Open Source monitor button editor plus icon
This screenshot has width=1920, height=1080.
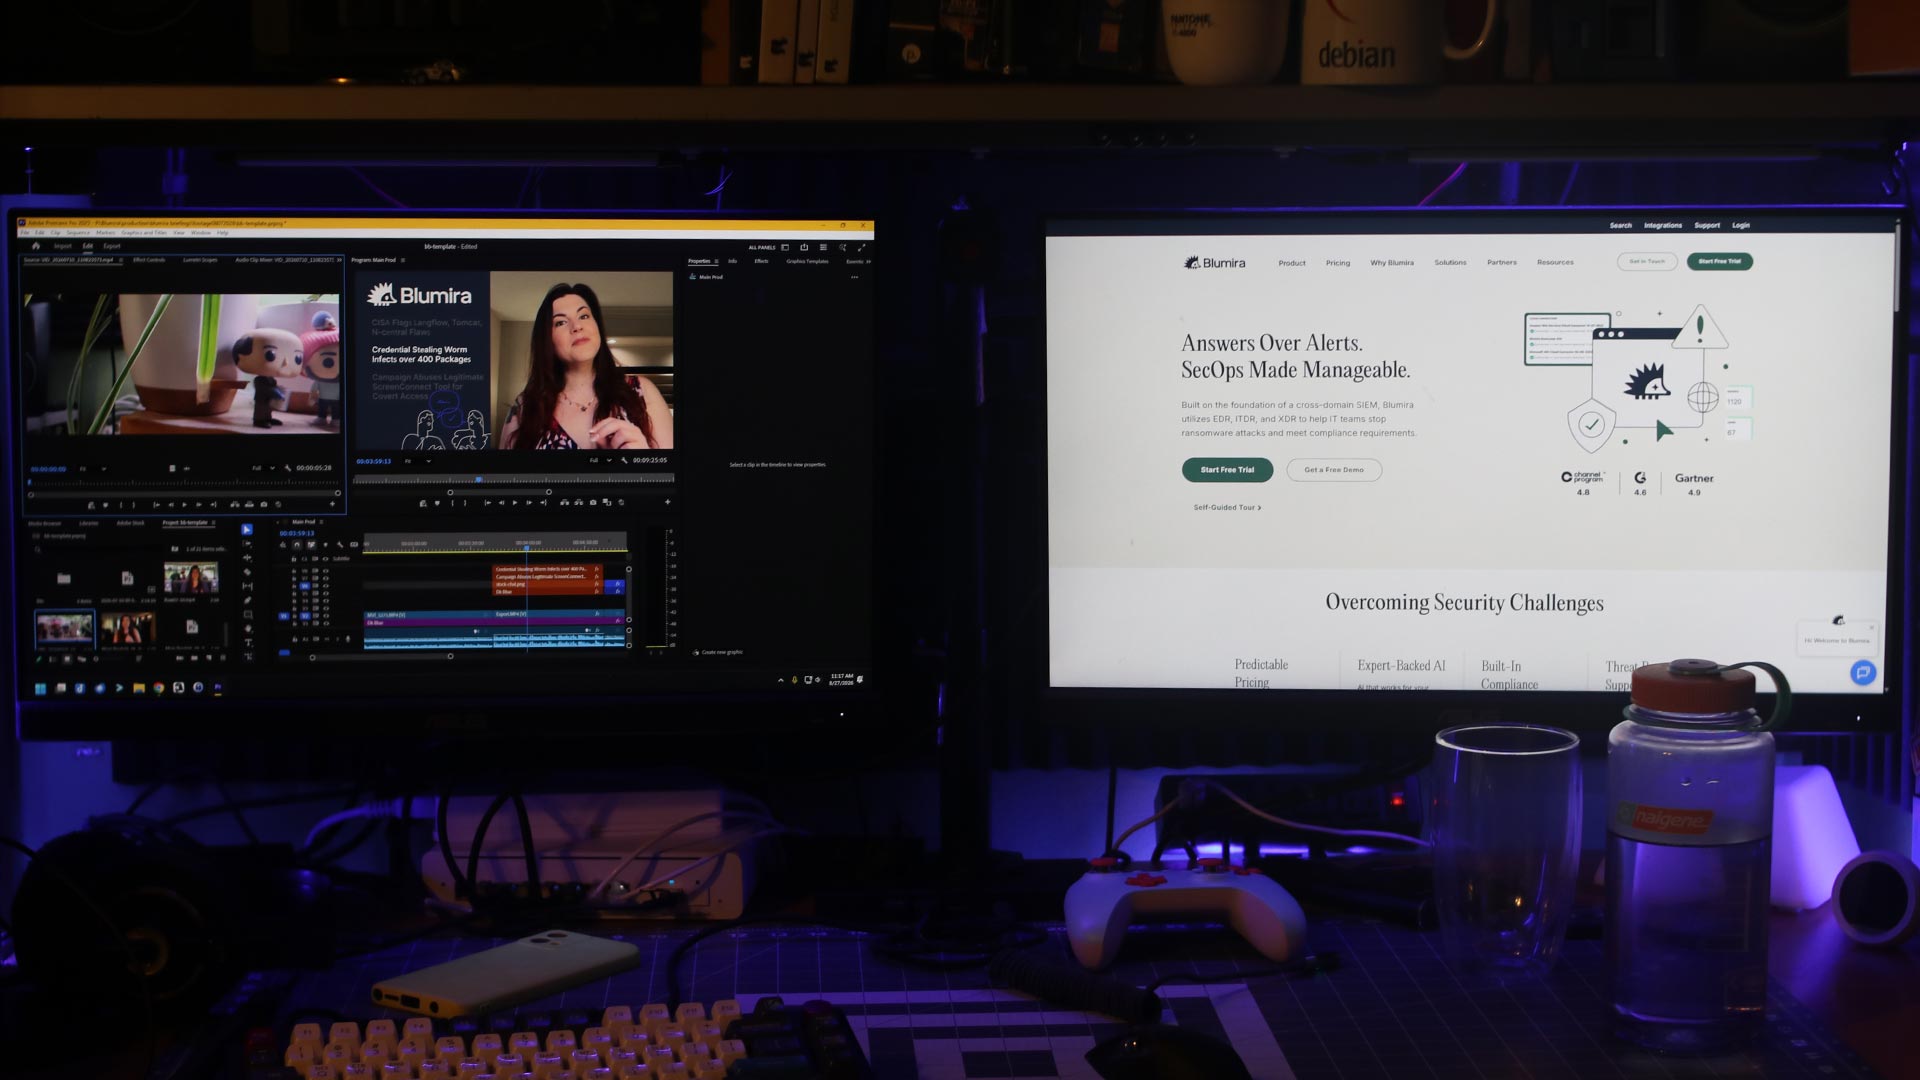pyautogui.click(x=333, y=505)
